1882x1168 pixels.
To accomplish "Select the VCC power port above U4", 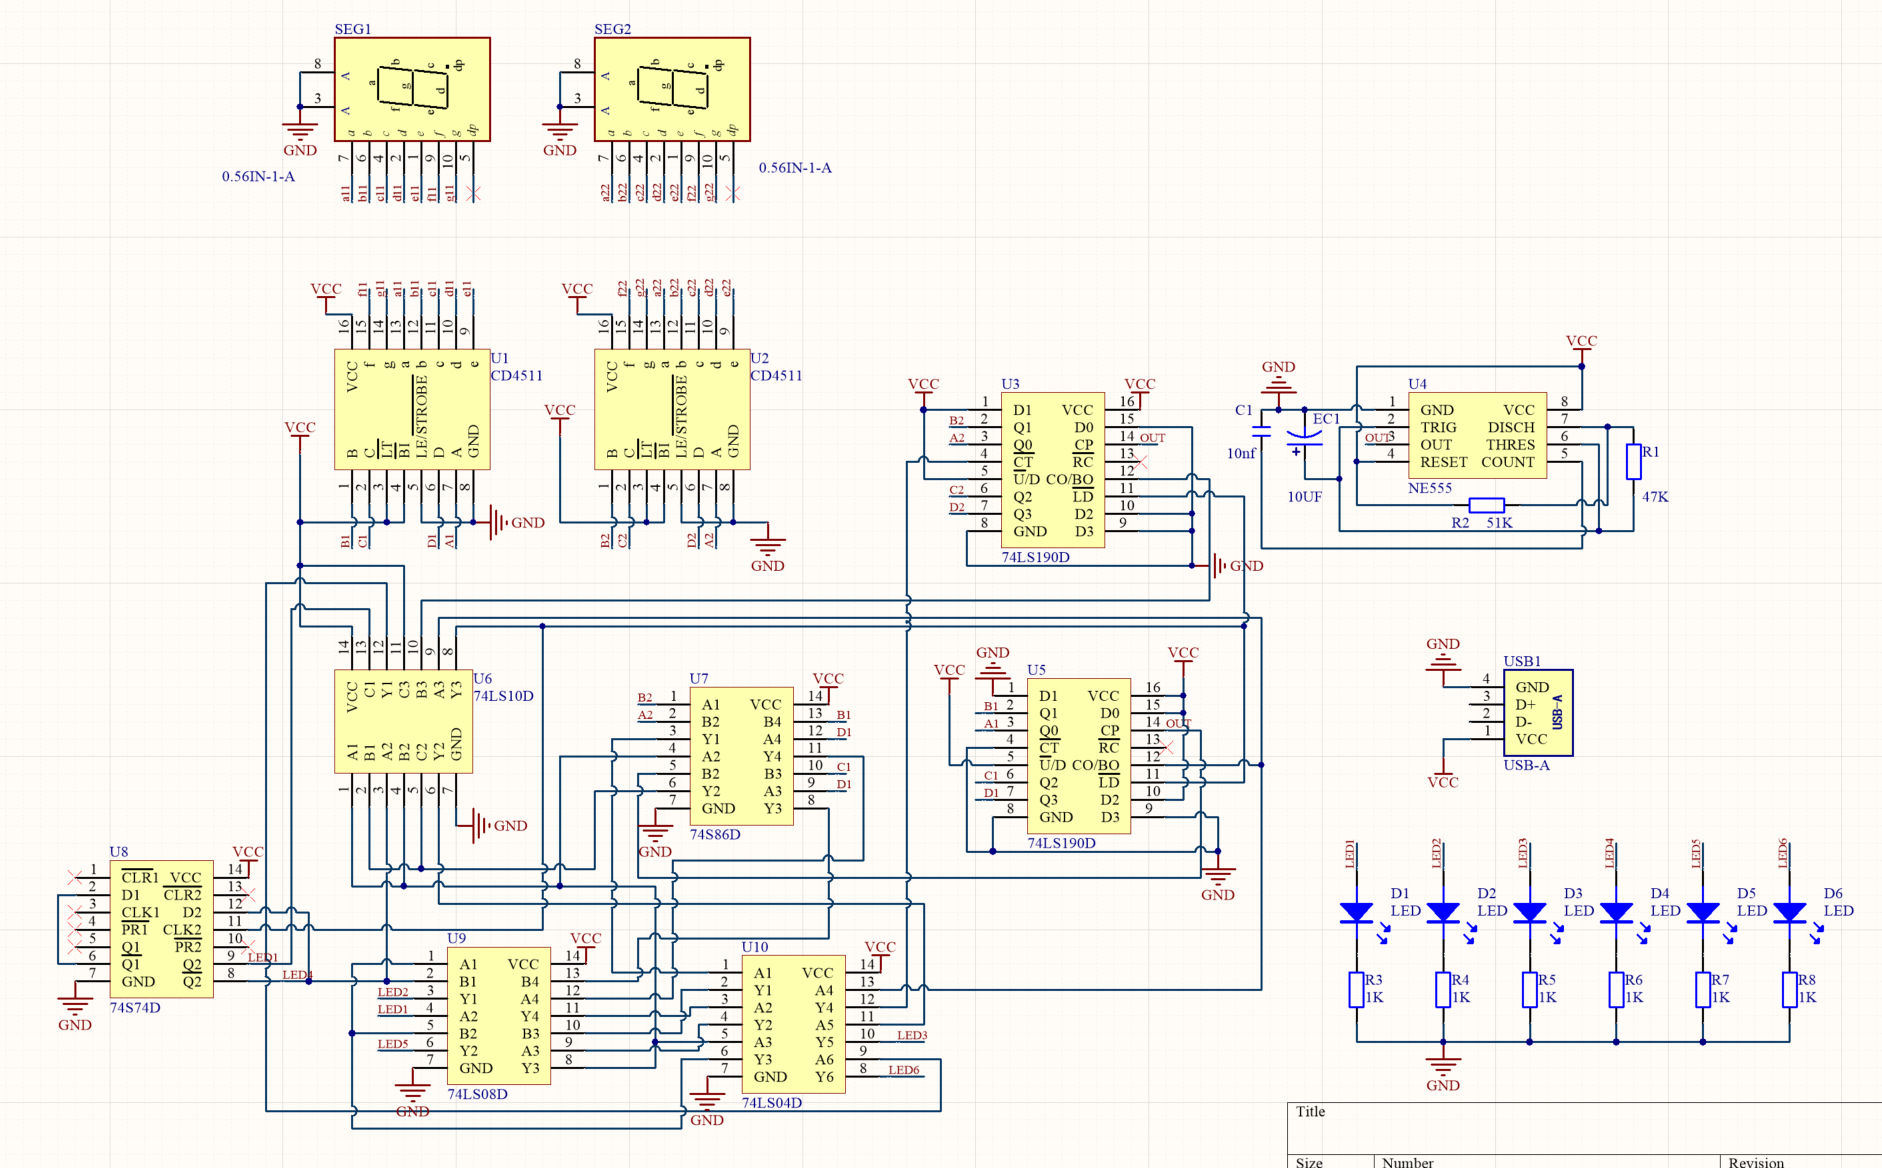I will [x=1580, y=342].
